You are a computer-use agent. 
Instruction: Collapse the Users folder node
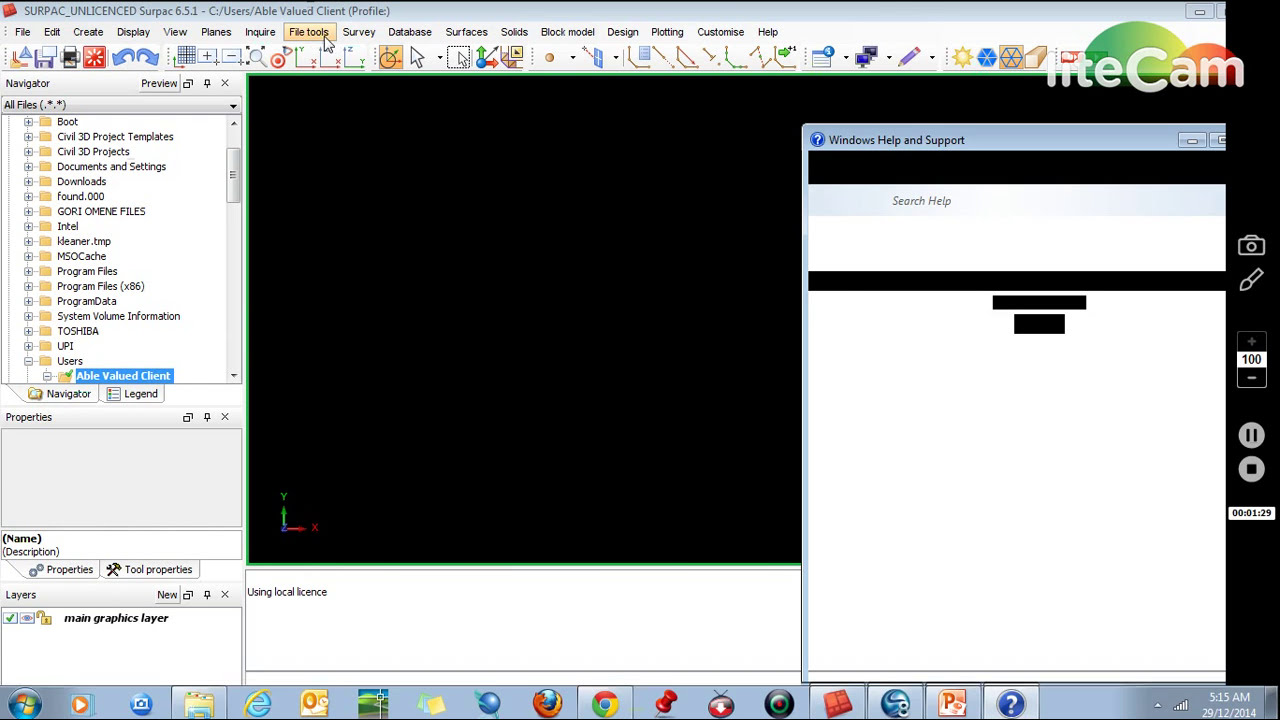tap(28, 362)
